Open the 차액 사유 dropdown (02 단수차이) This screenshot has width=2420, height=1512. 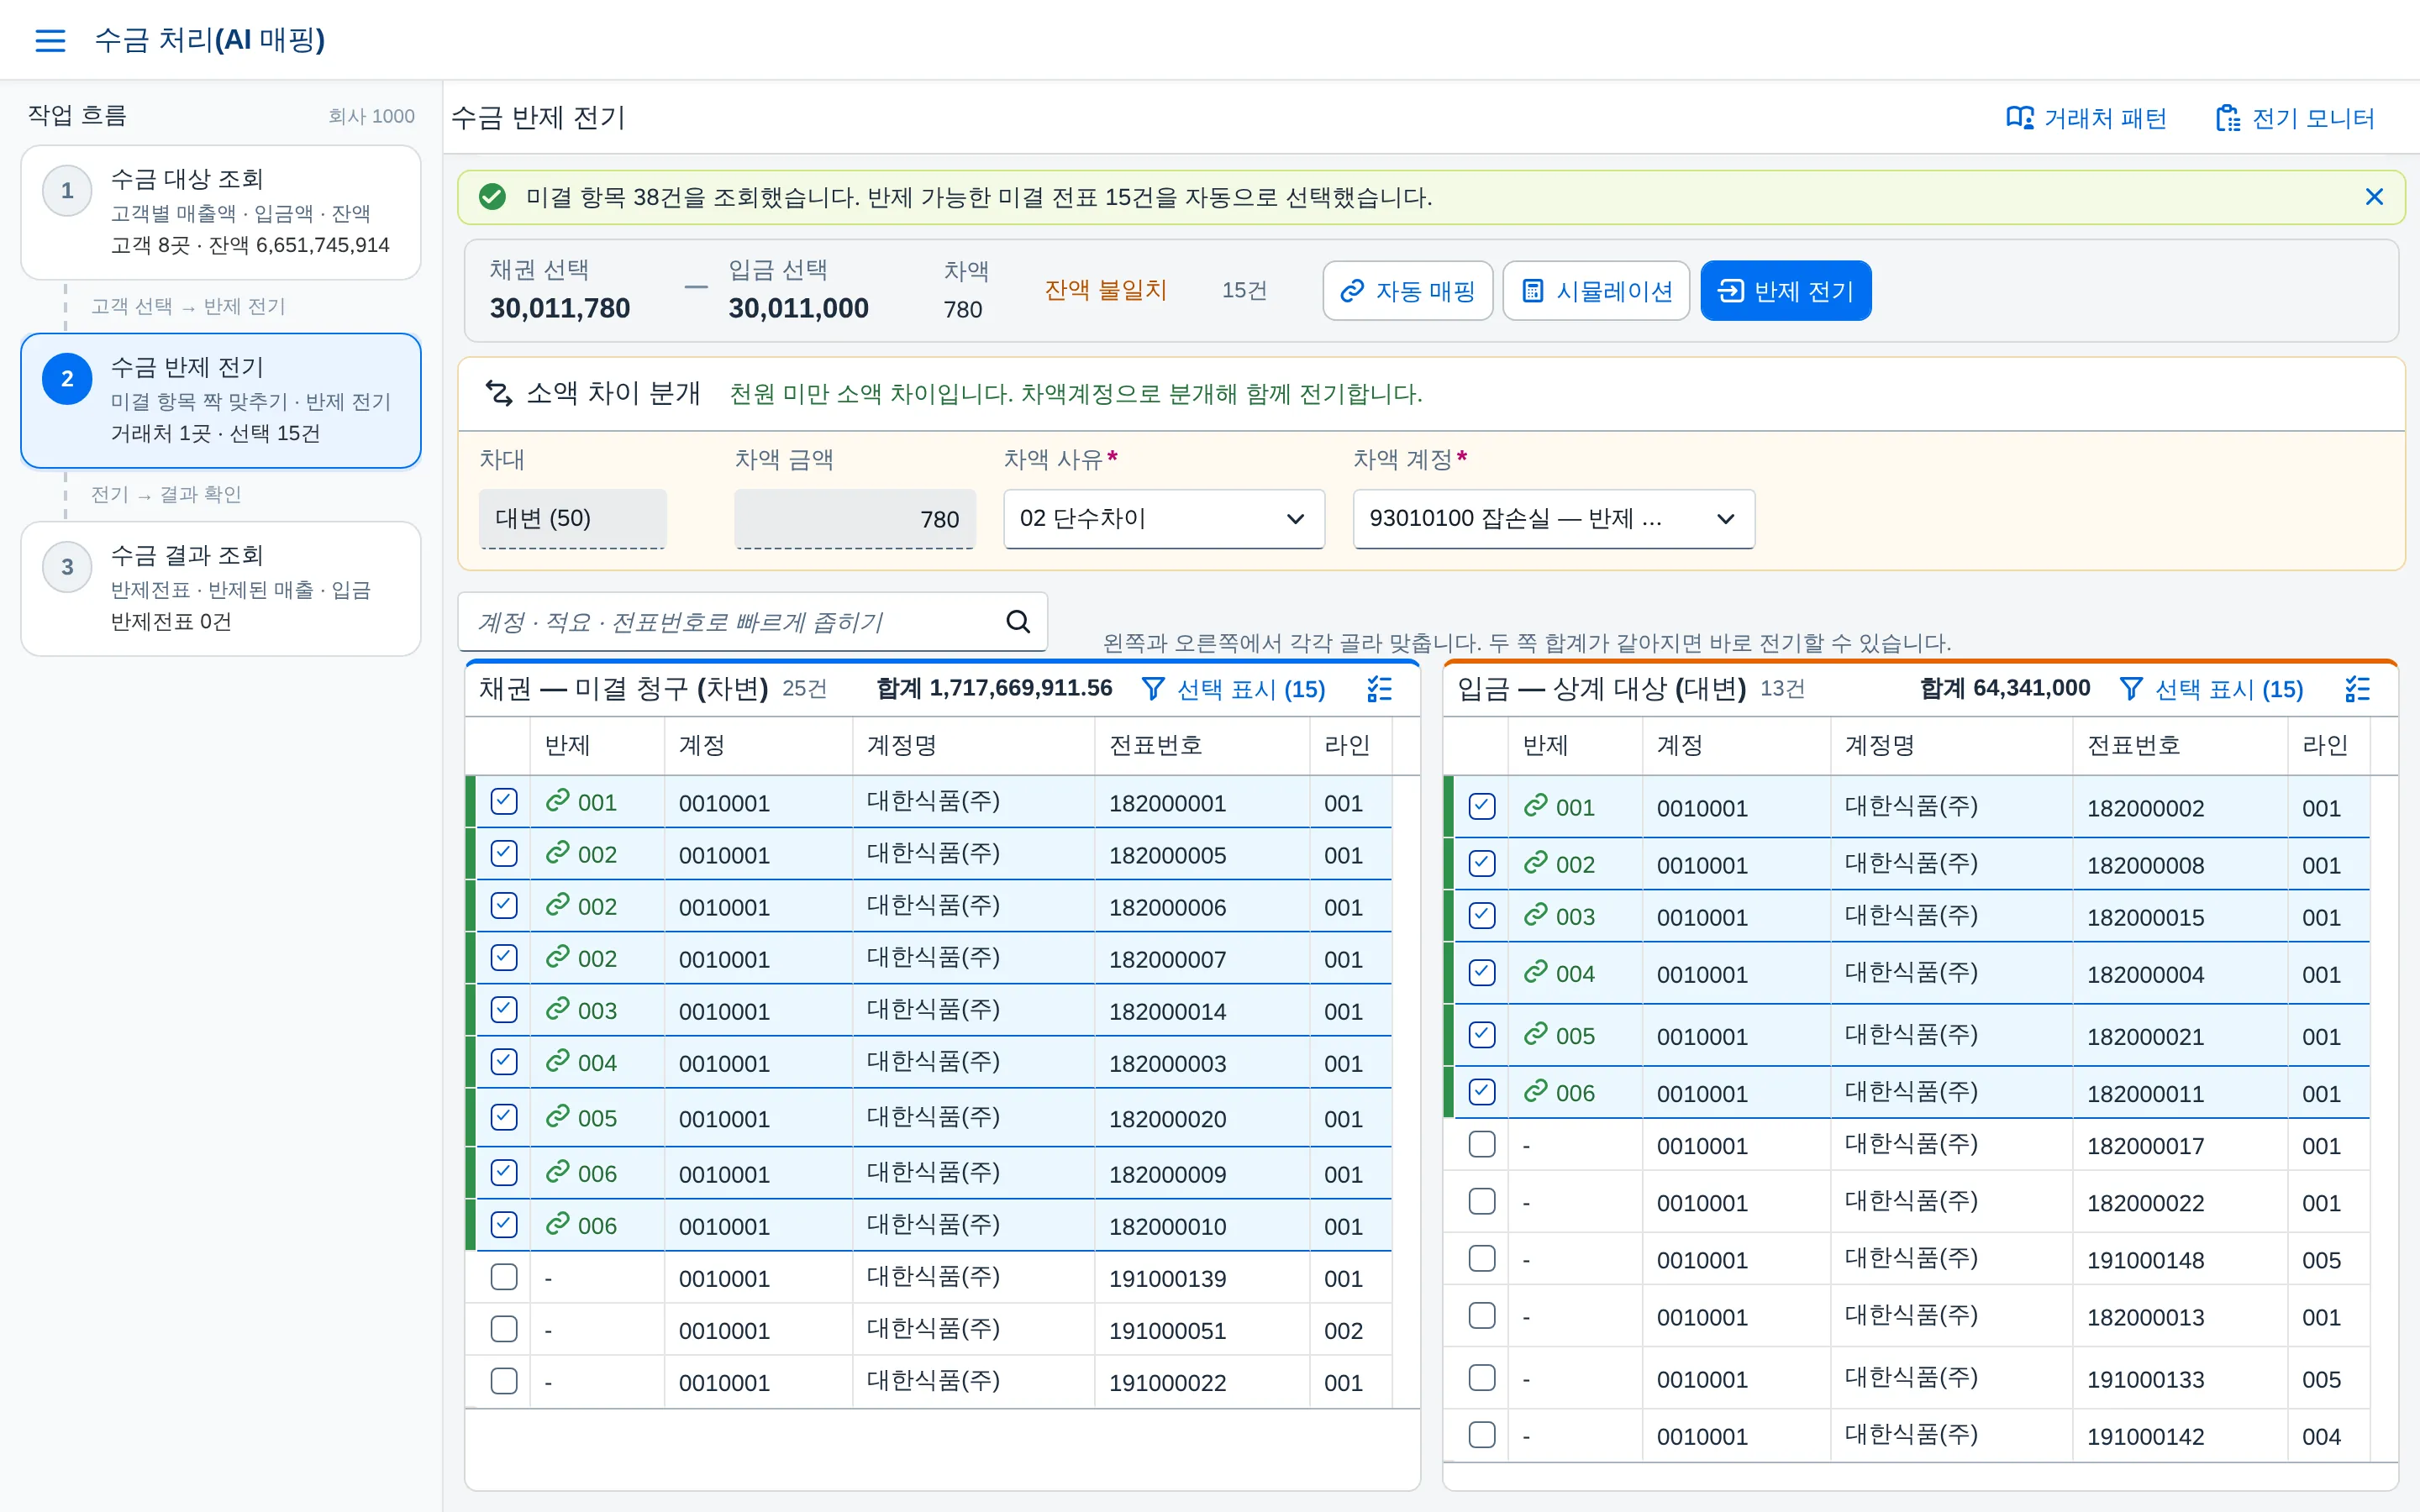point(1164,518)
